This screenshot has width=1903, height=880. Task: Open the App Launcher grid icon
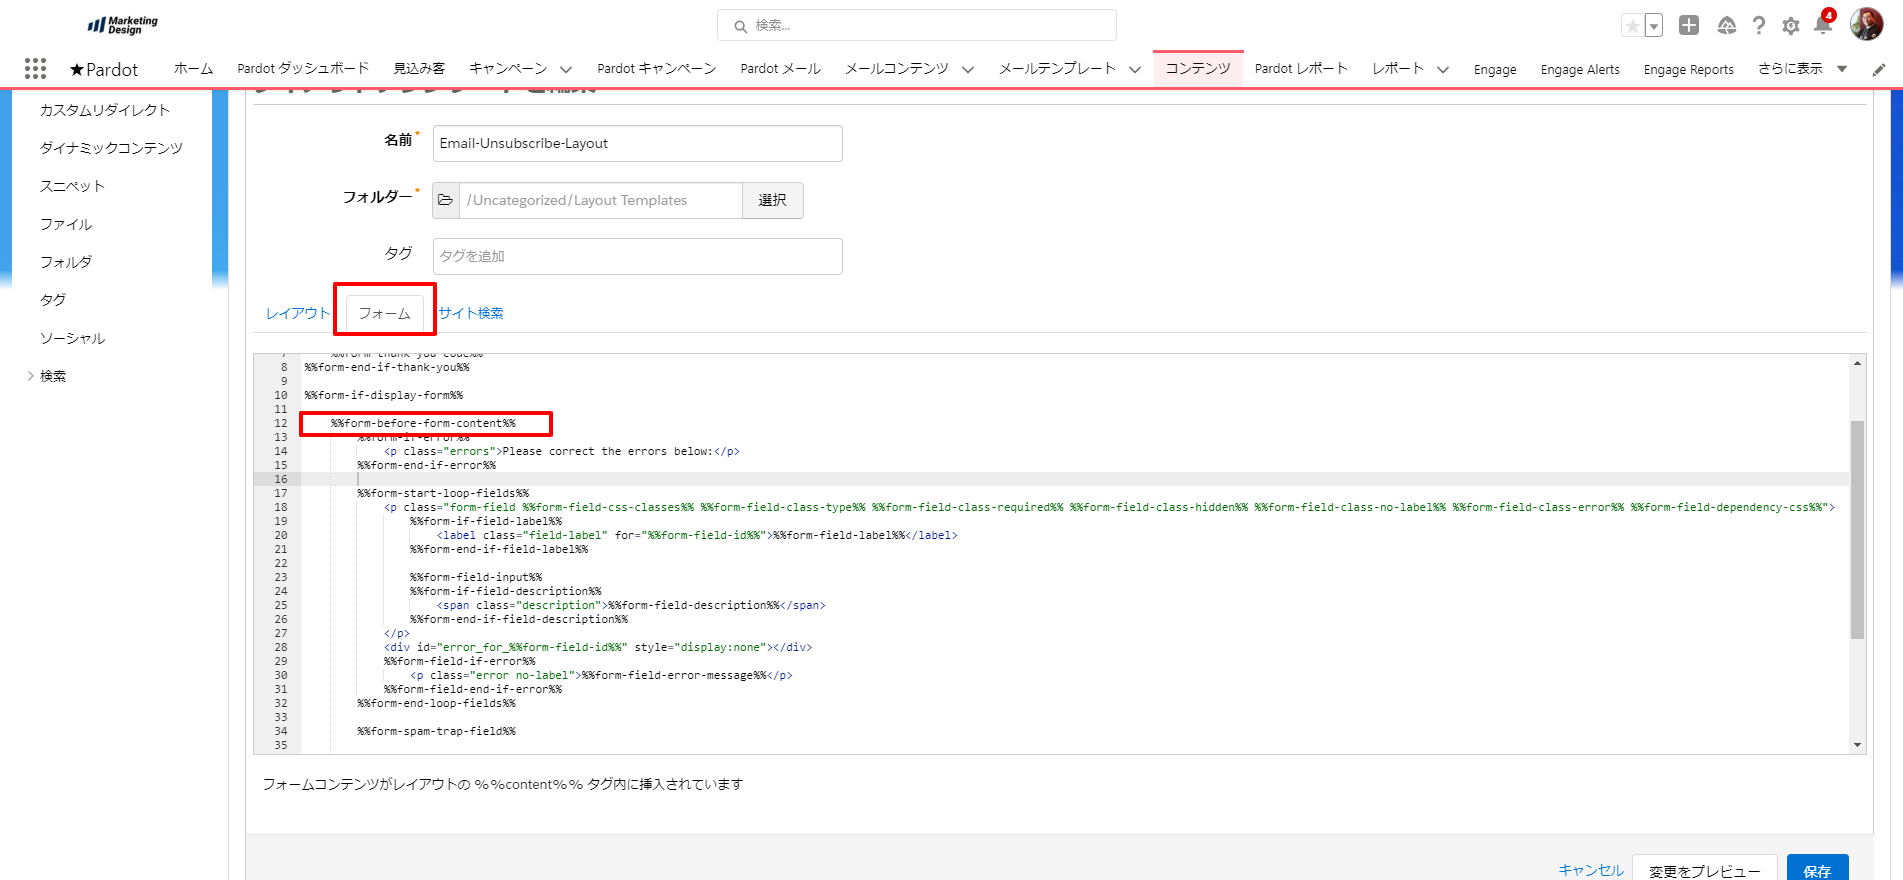click(x=35, y=68)
